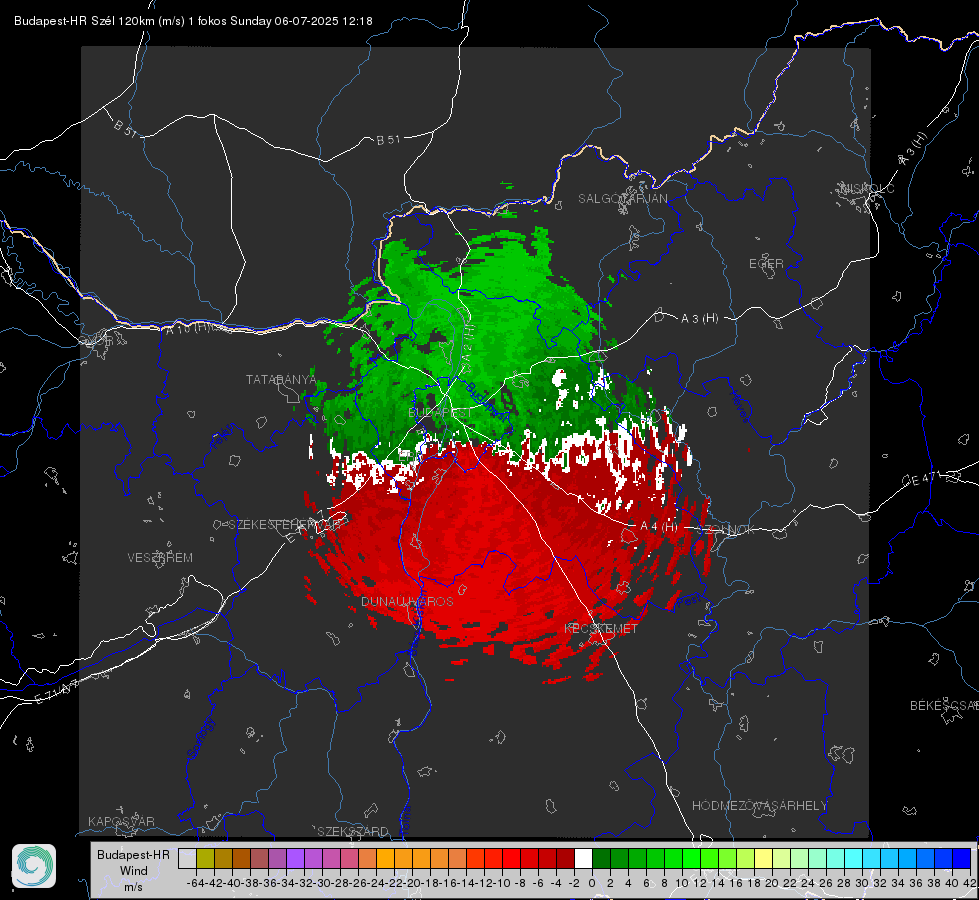The image size is (979, 900).
Task: Select the MISKOLC city label
Action: (867, 189)
